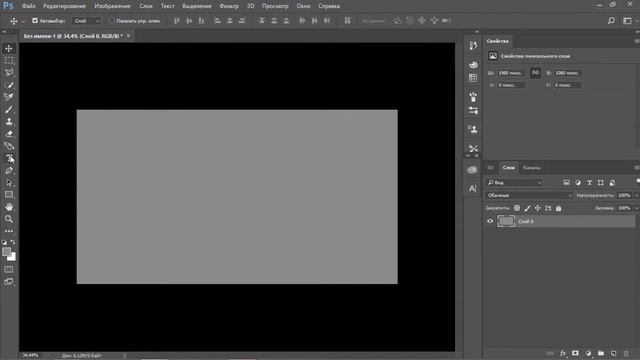Open the opacity slider arrow
Image resolution: width=640 pixels, height=360 pixels.
tap(636, 195)
